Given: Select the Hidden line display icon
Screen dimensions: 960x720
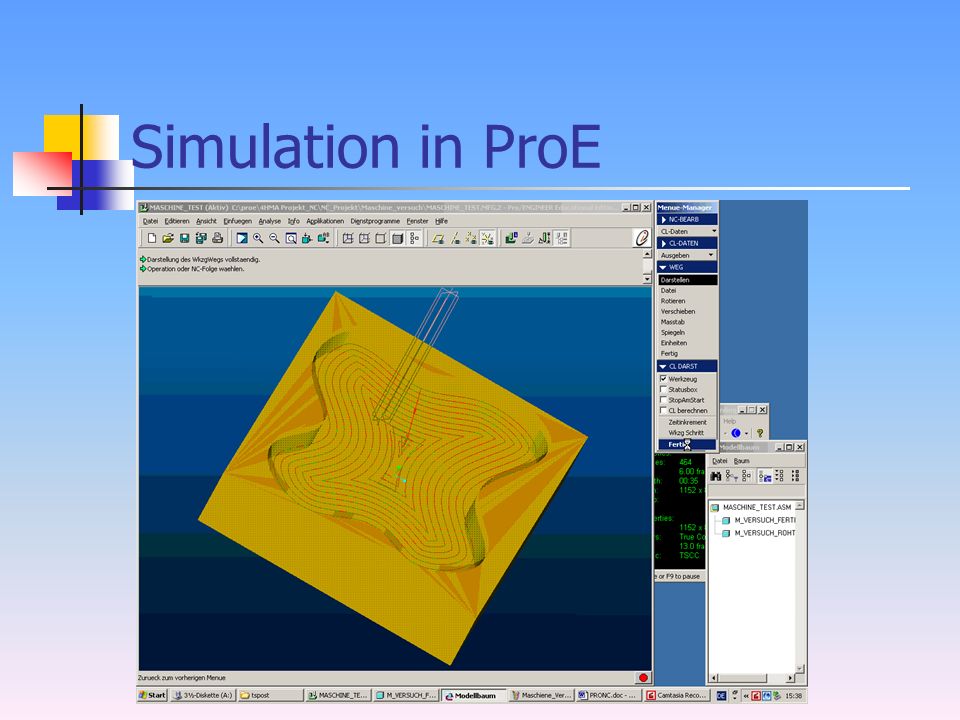Looking at the screenshot, I should [364, 238].
